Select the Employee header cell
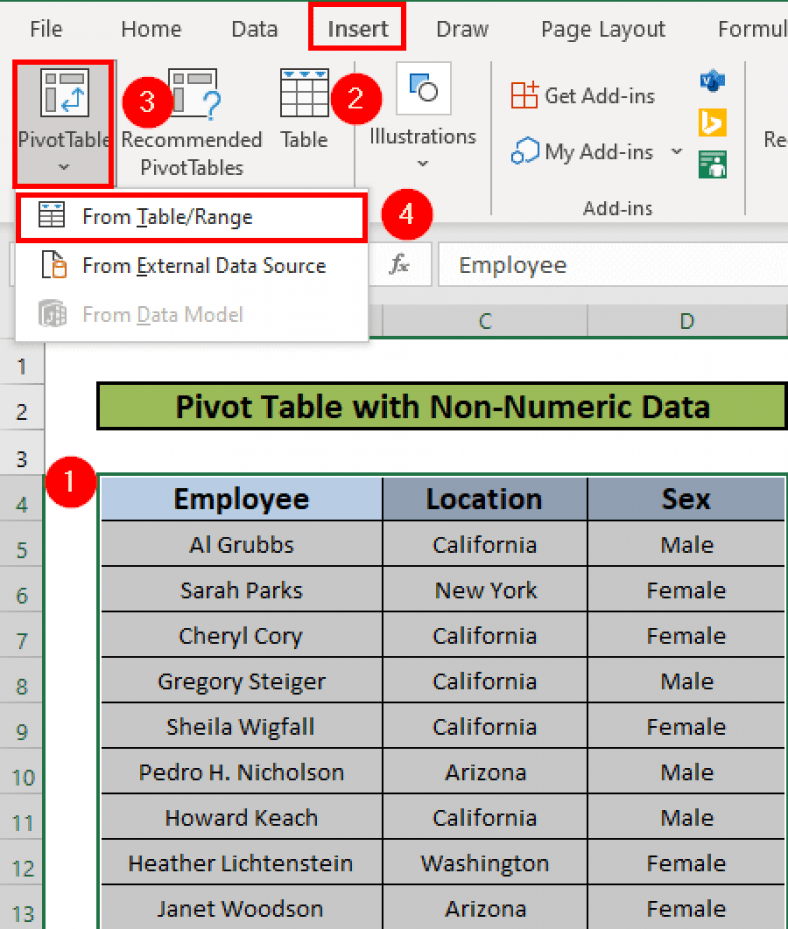 [241, 499]
